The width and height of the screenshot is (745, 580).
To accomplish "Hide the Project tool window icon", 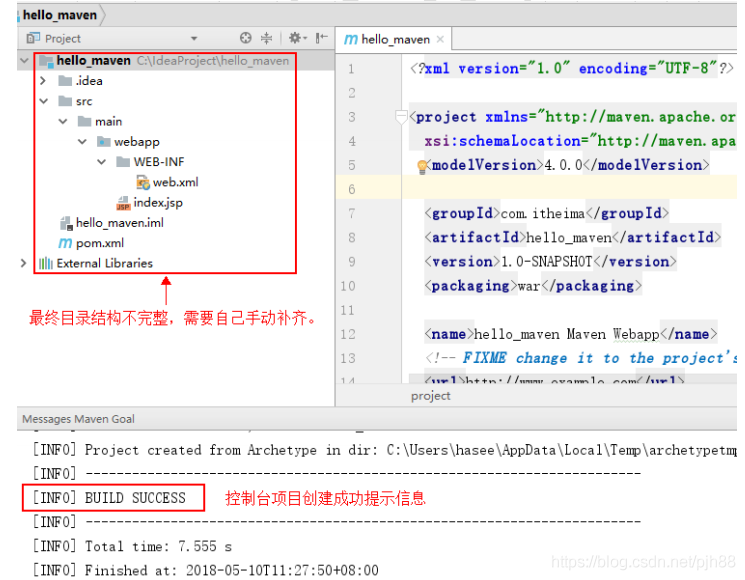I will [322, 38].
